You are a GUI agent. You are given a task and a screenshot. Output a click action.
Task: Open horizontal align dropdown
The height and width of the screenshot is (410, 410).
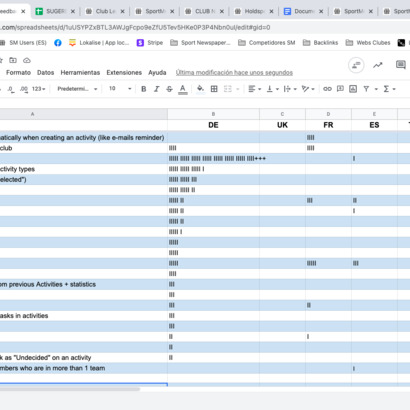click(x=254, y=89)
